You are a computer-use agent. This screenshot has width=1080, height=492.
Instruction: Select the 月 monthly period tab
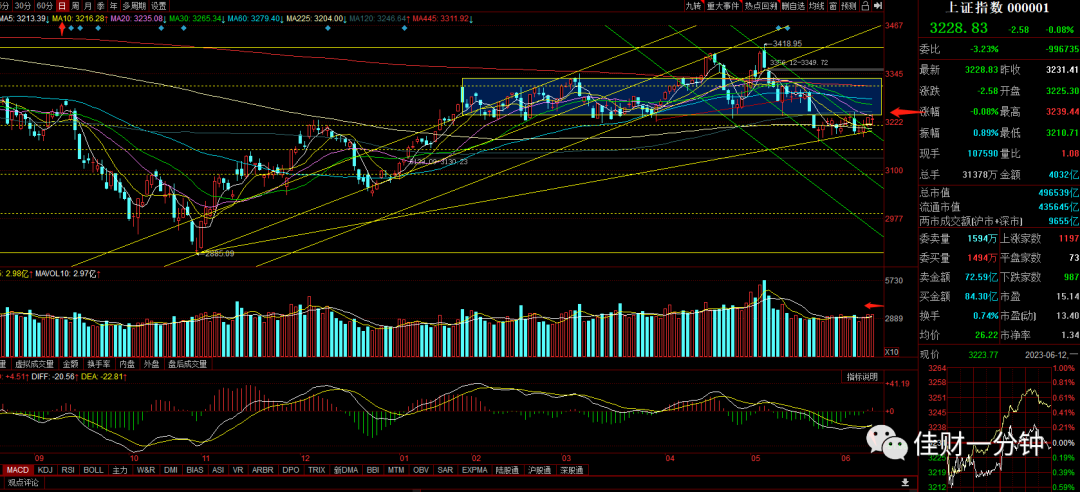(x=89, y=6)
